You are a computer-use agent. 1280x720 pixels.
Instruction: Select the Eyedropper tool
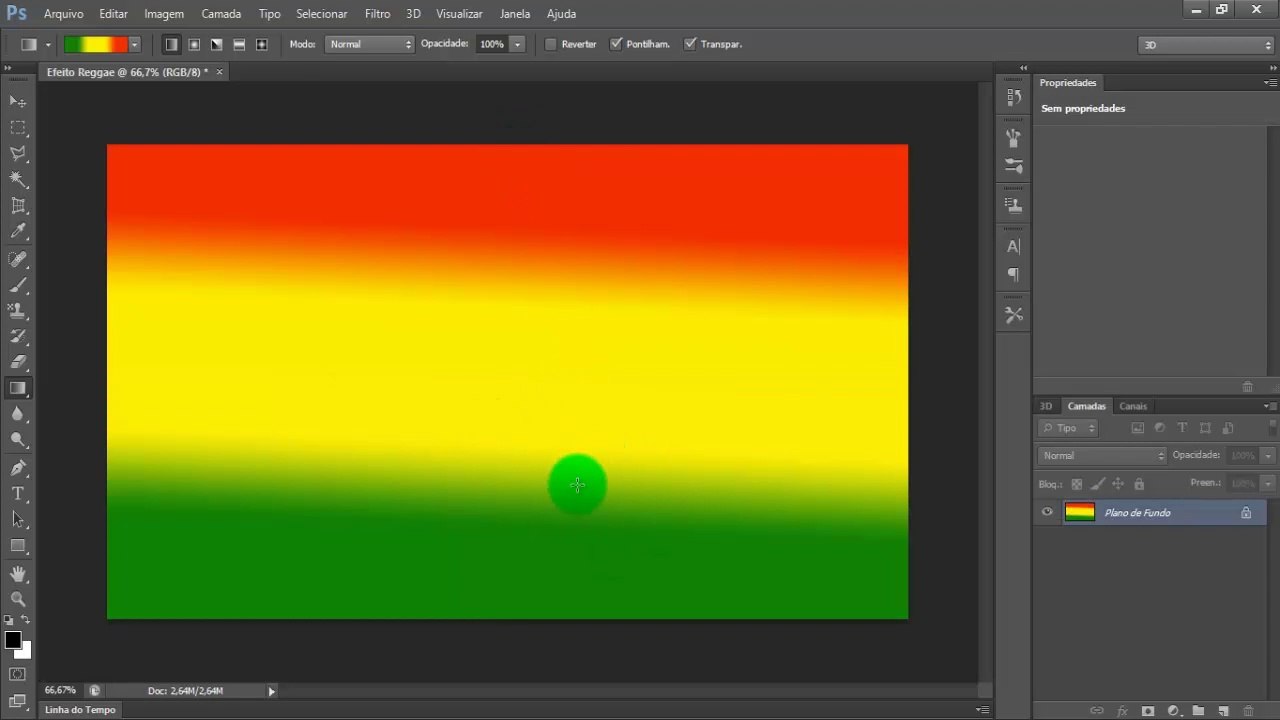click(18, 231)
